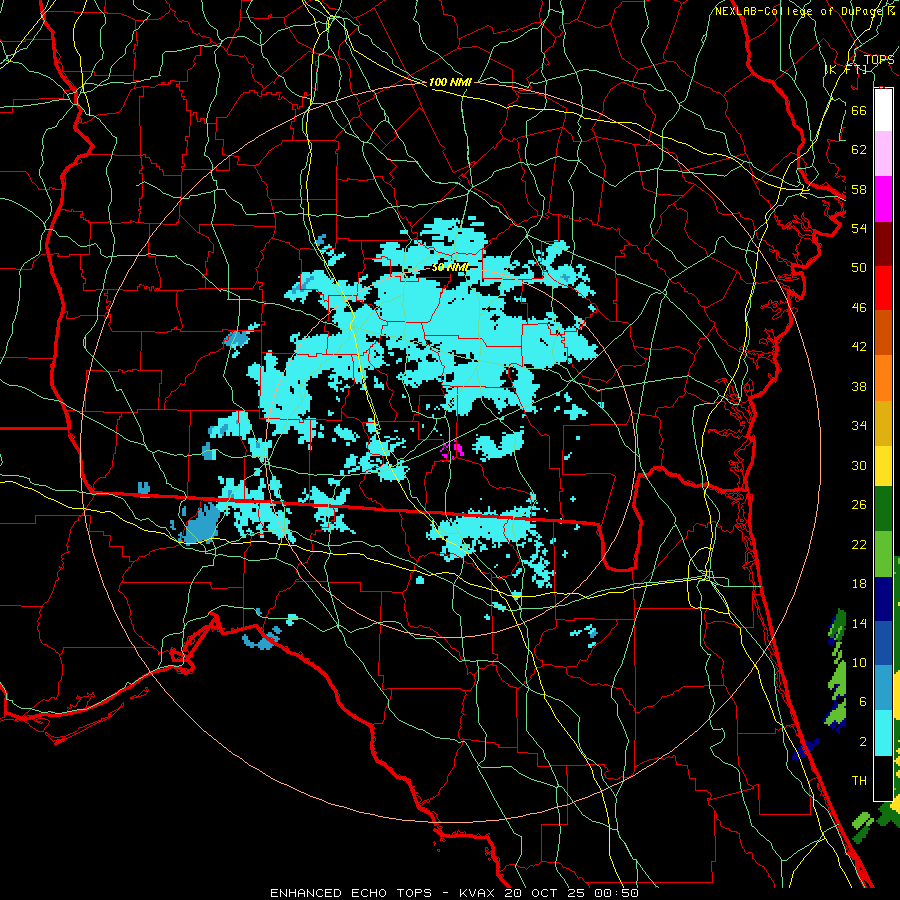900x900 pixels.
Task: Click the "TOPS" legend title
Action: click(879, 60)
